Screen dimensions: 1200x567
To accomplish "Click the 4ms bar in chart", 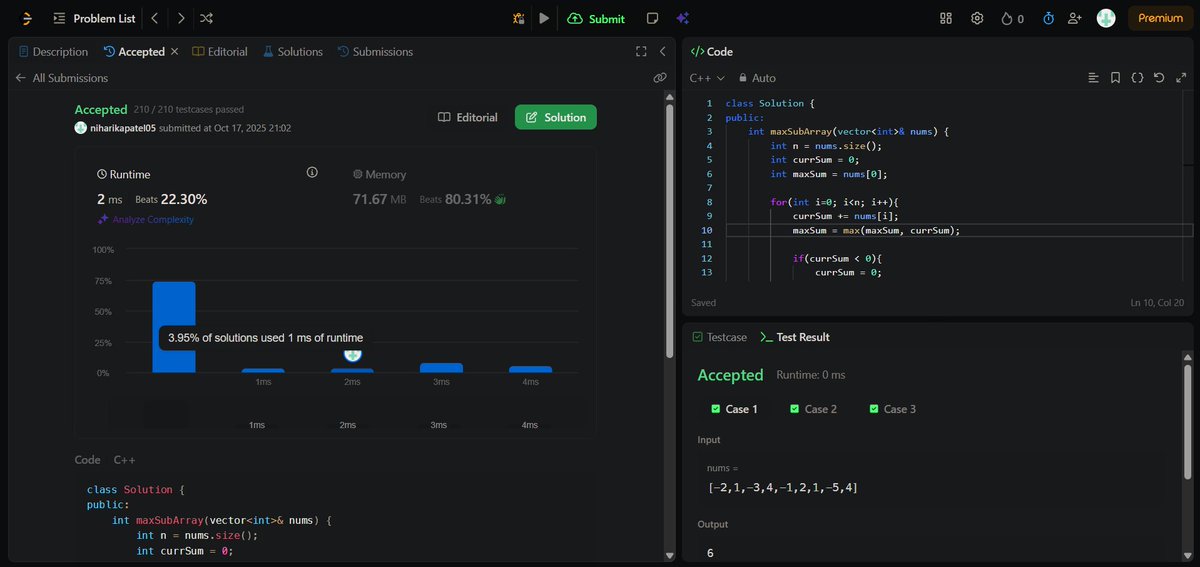I will click(x=530, y=370).
